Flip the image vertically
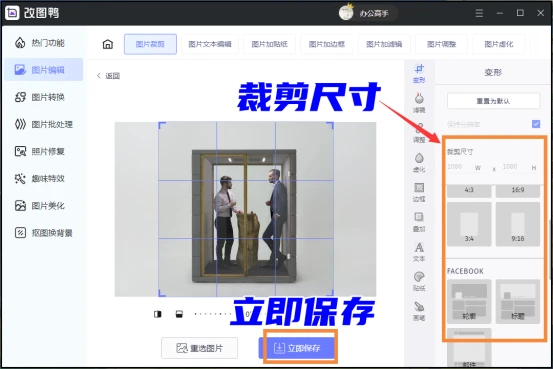 coord(179,314)
